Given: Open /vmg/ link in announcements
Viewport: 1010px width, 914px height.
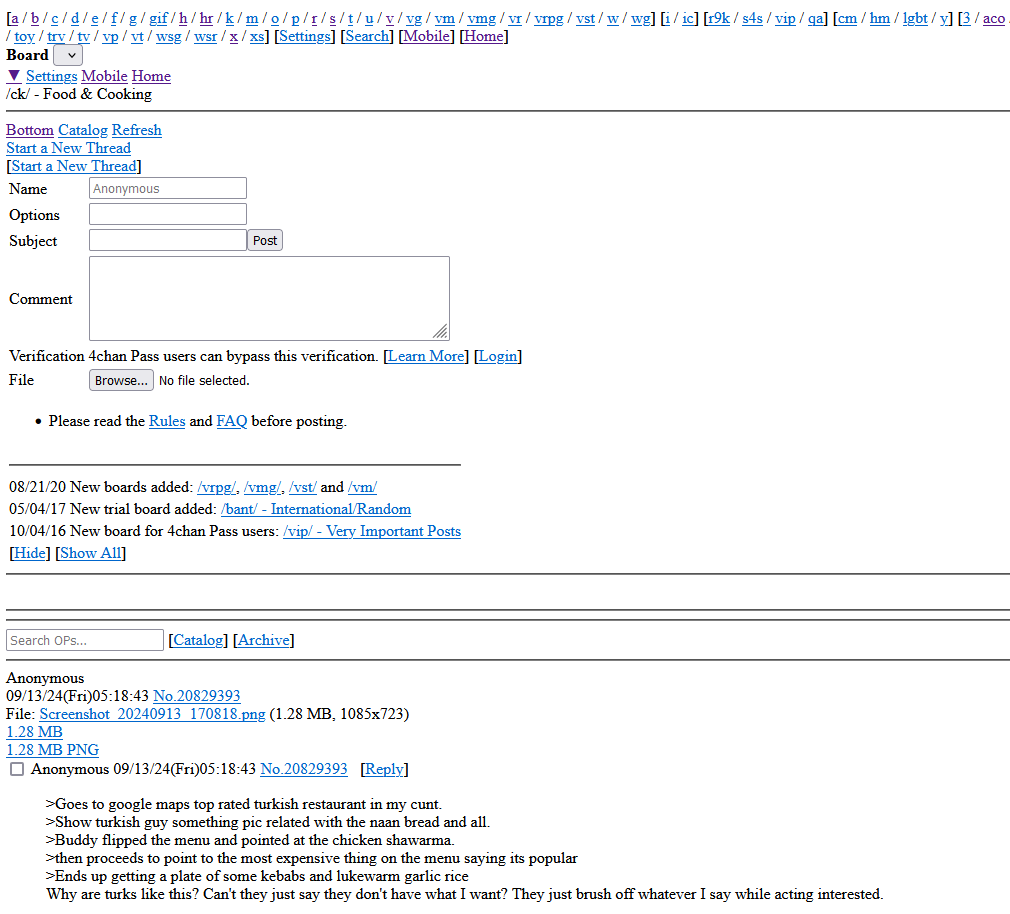Looking at the screenshot, I should 263,488.
